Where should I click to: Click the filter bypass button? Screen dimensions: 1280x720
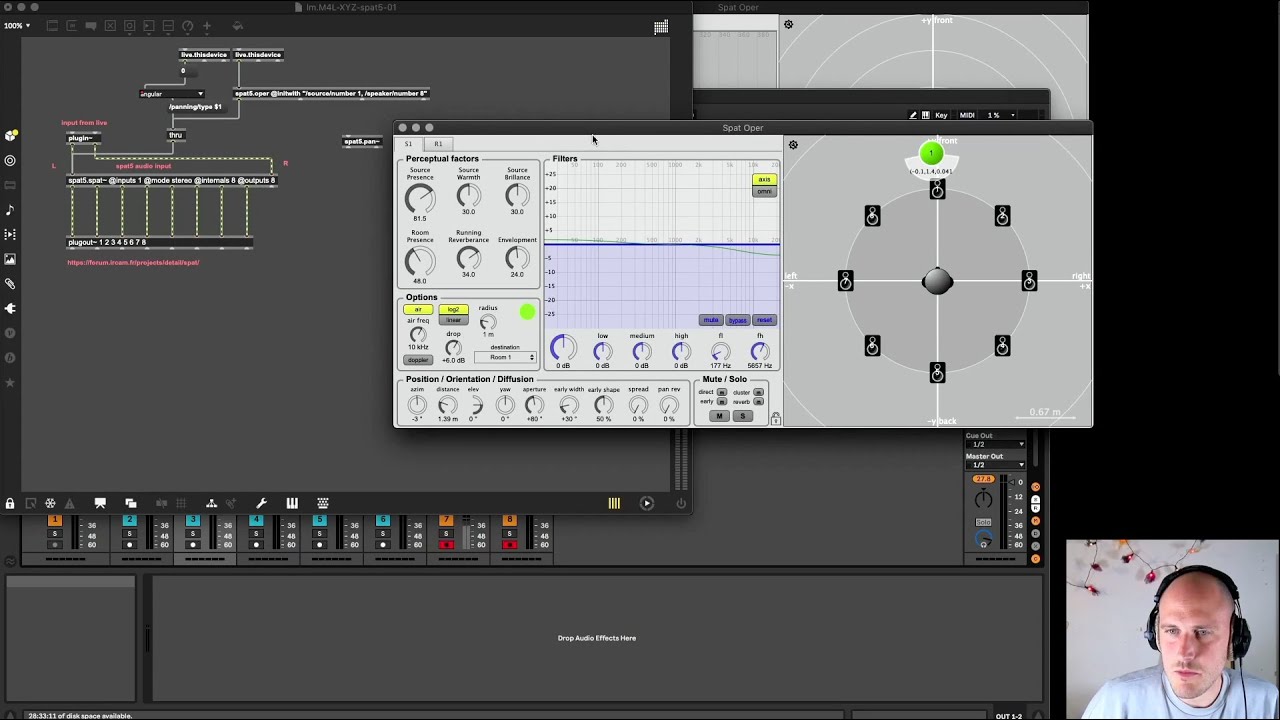(x=737, y=320)
